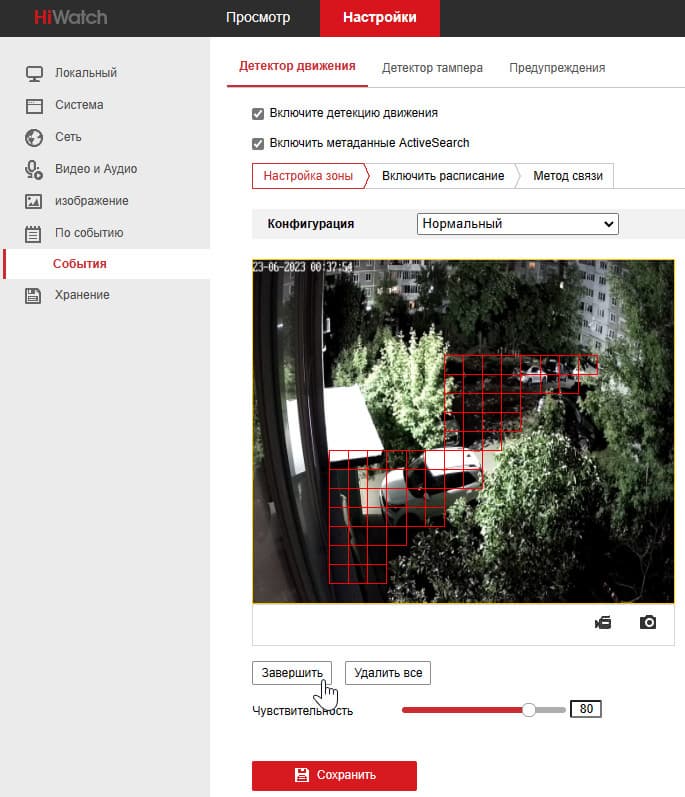The height and width of the screenshot is (797, 685).
Task: Open the Включить расписание step tab
Action: 443,176
